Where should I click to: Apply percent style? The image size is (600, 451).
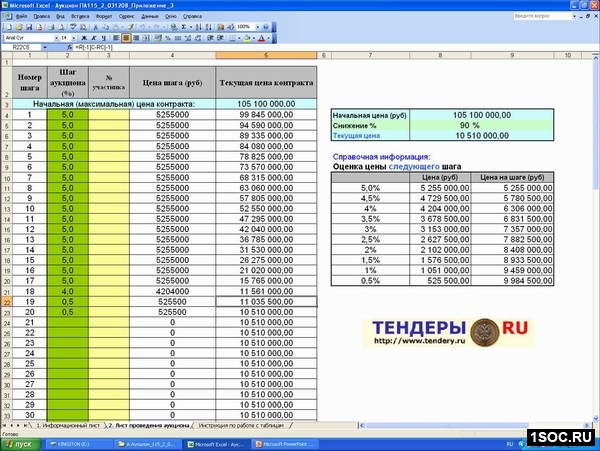coord(168,38)
